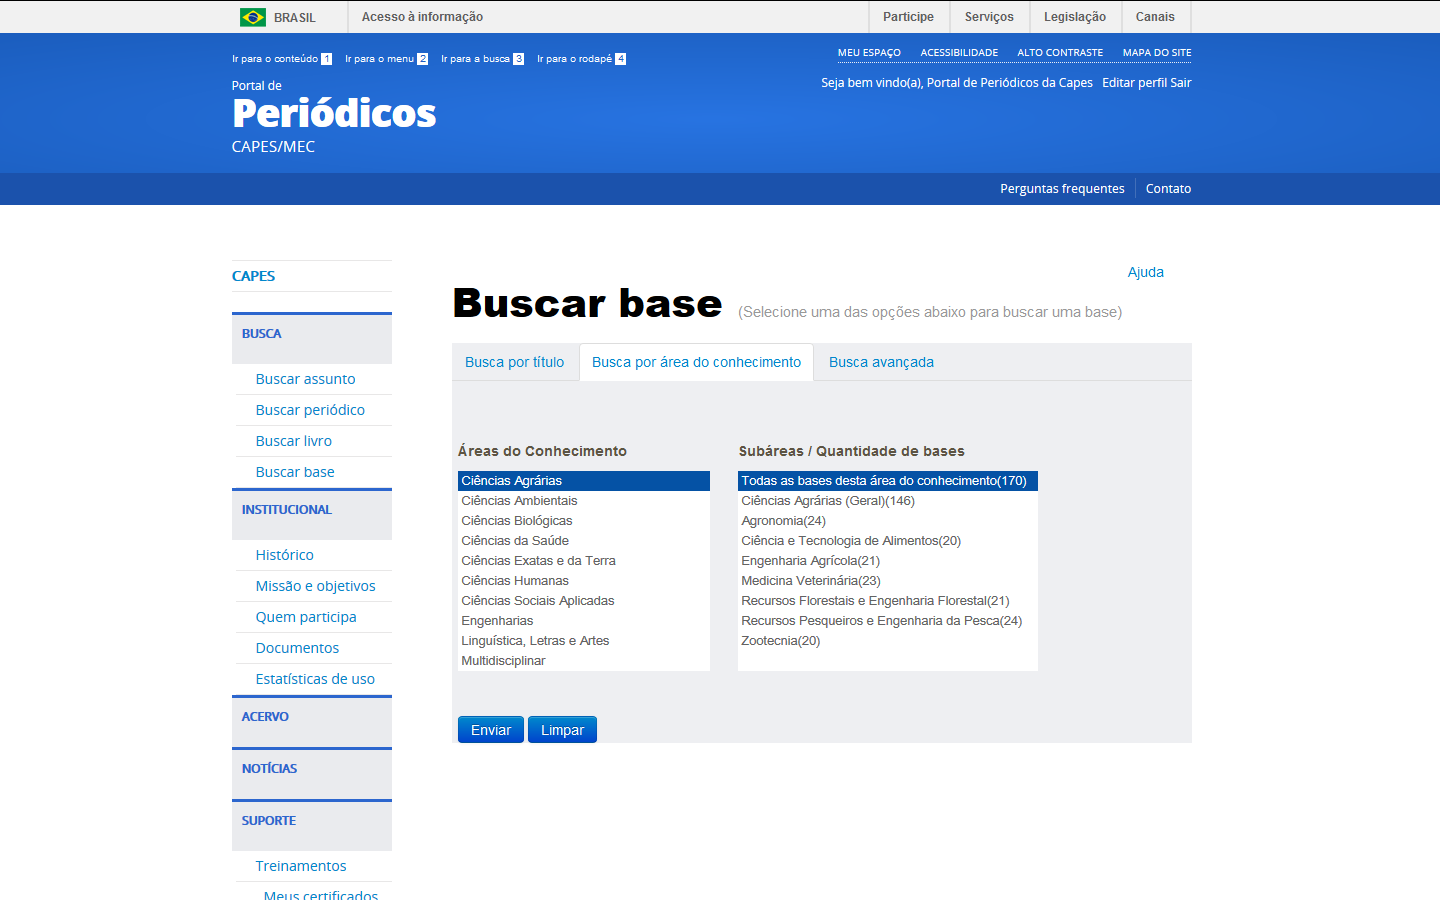Screen dimensions: 1440x900
Task: Click the Ajuda help link
Action: pyautogui.click(x=1145, y=272)
